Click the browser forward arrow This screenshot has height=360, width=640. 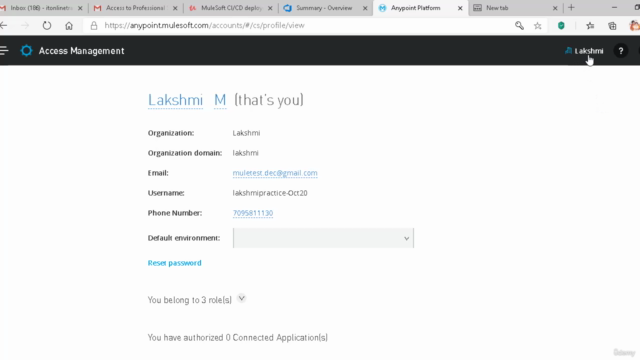(x=25, y=26)
